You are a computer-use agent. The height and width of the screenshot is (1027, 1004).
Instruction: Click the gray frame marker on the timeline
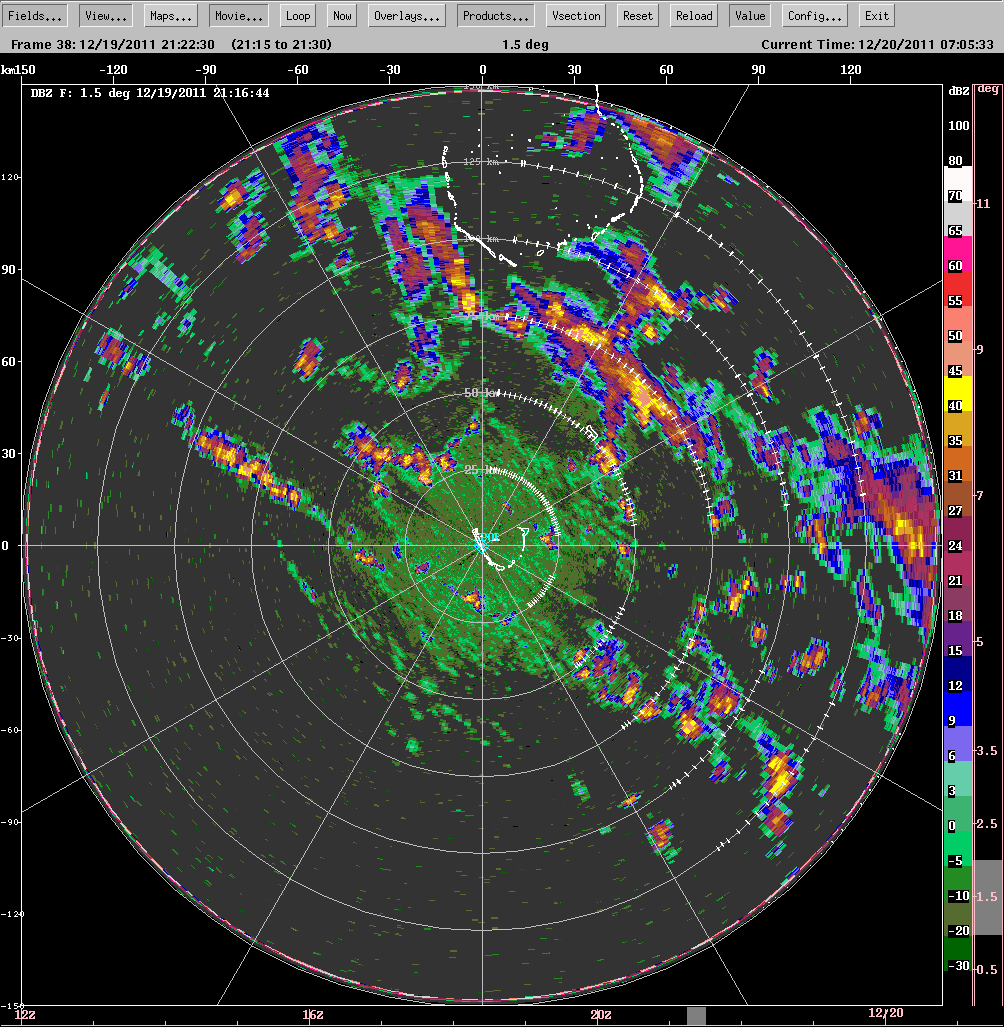coord(696,1015)
